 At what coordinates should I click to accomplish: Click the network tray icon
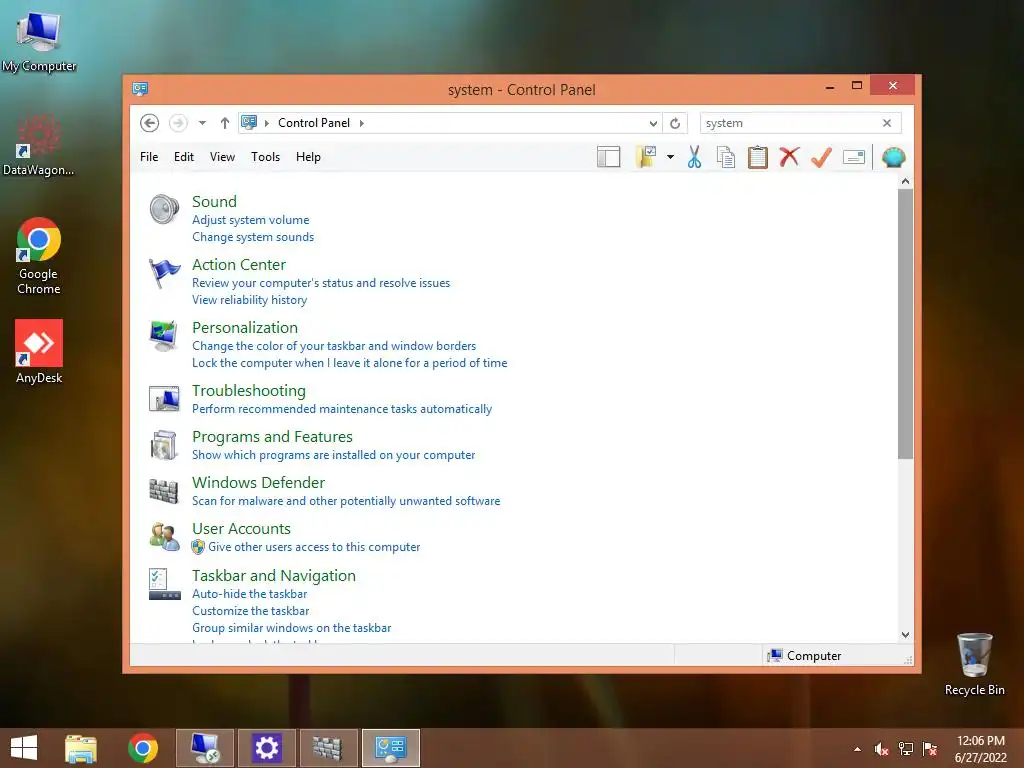coord(906,749)
